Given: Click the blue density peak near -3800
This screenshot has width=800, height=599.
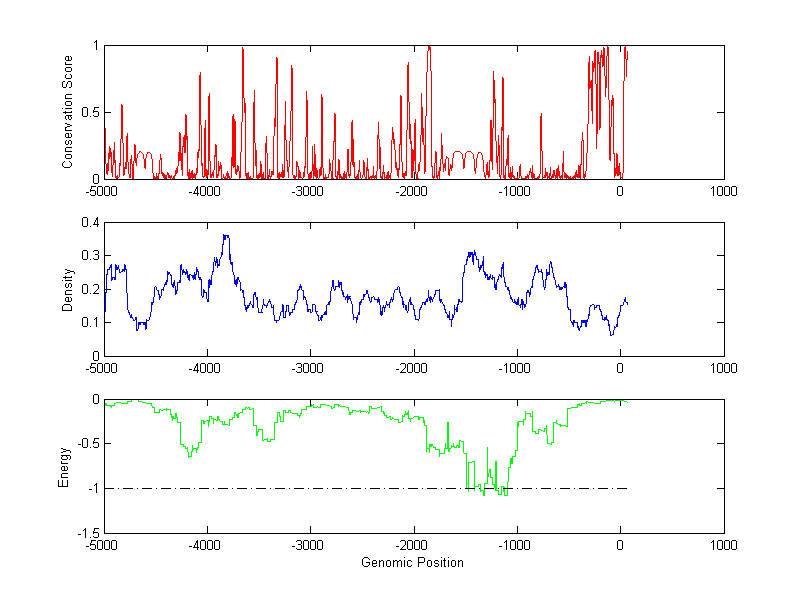Looking at the screenshot, I should pyautogui.click(x=226, y=237).
